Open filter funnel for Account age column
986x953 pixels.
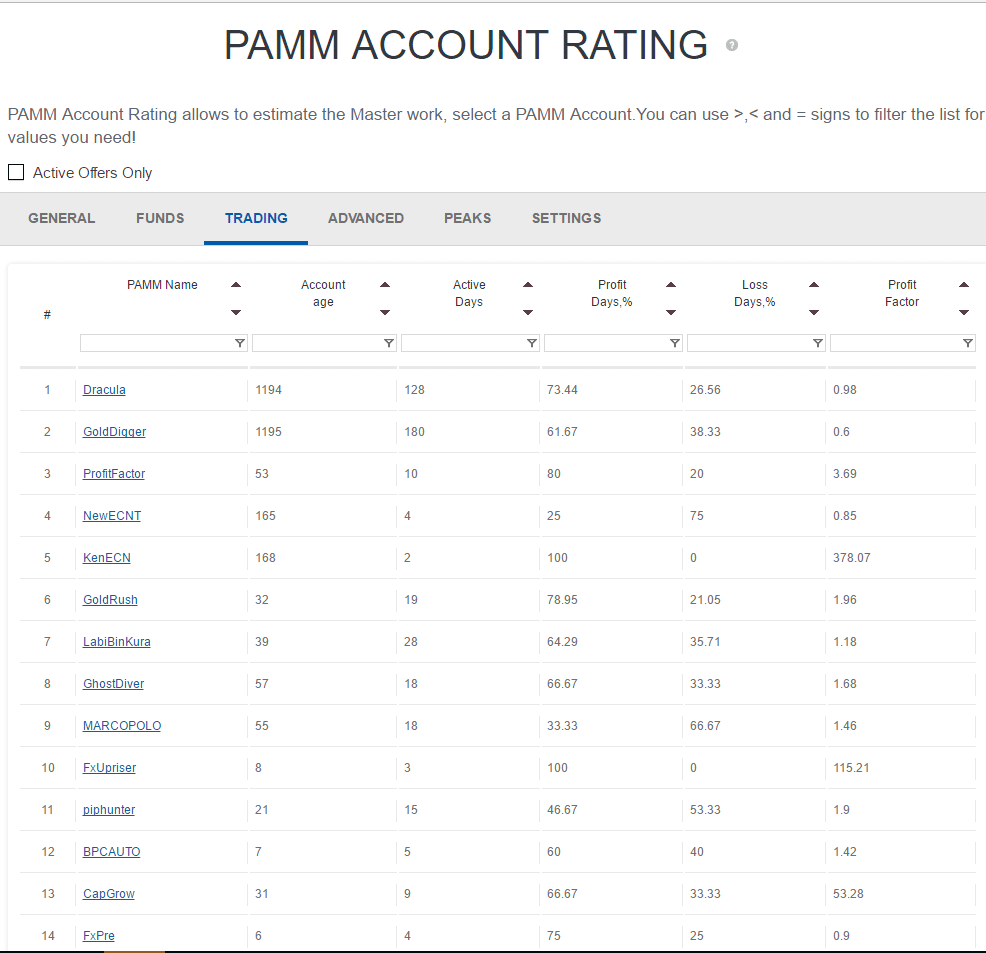tap(389, 343)
